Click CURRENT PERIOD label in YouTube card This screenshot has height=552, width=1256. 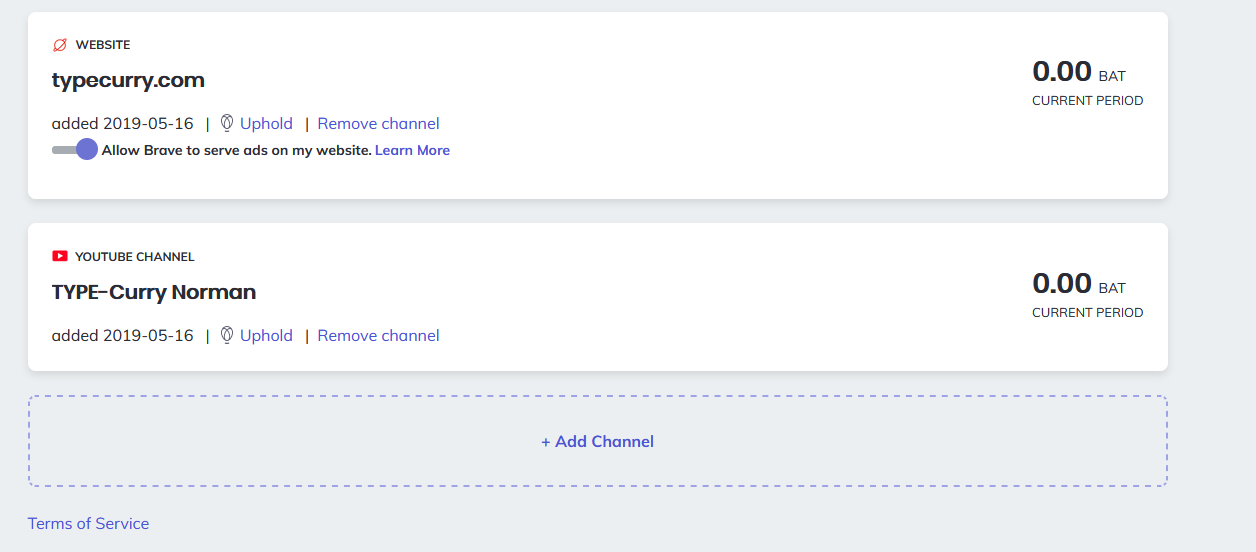1088,313
